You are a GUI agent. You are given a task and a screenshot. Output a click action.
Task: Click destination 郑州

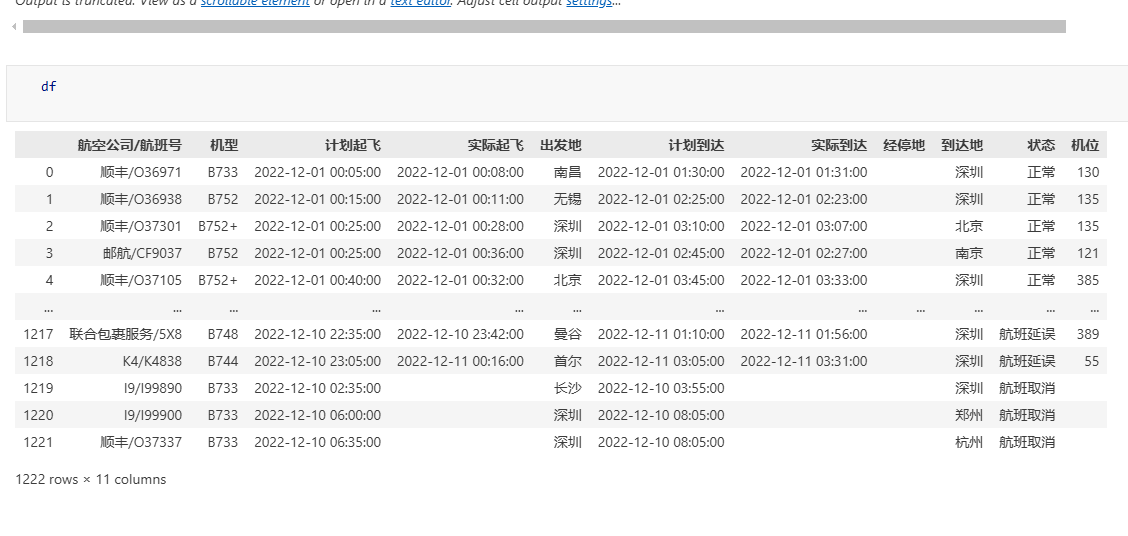point(969,415)
